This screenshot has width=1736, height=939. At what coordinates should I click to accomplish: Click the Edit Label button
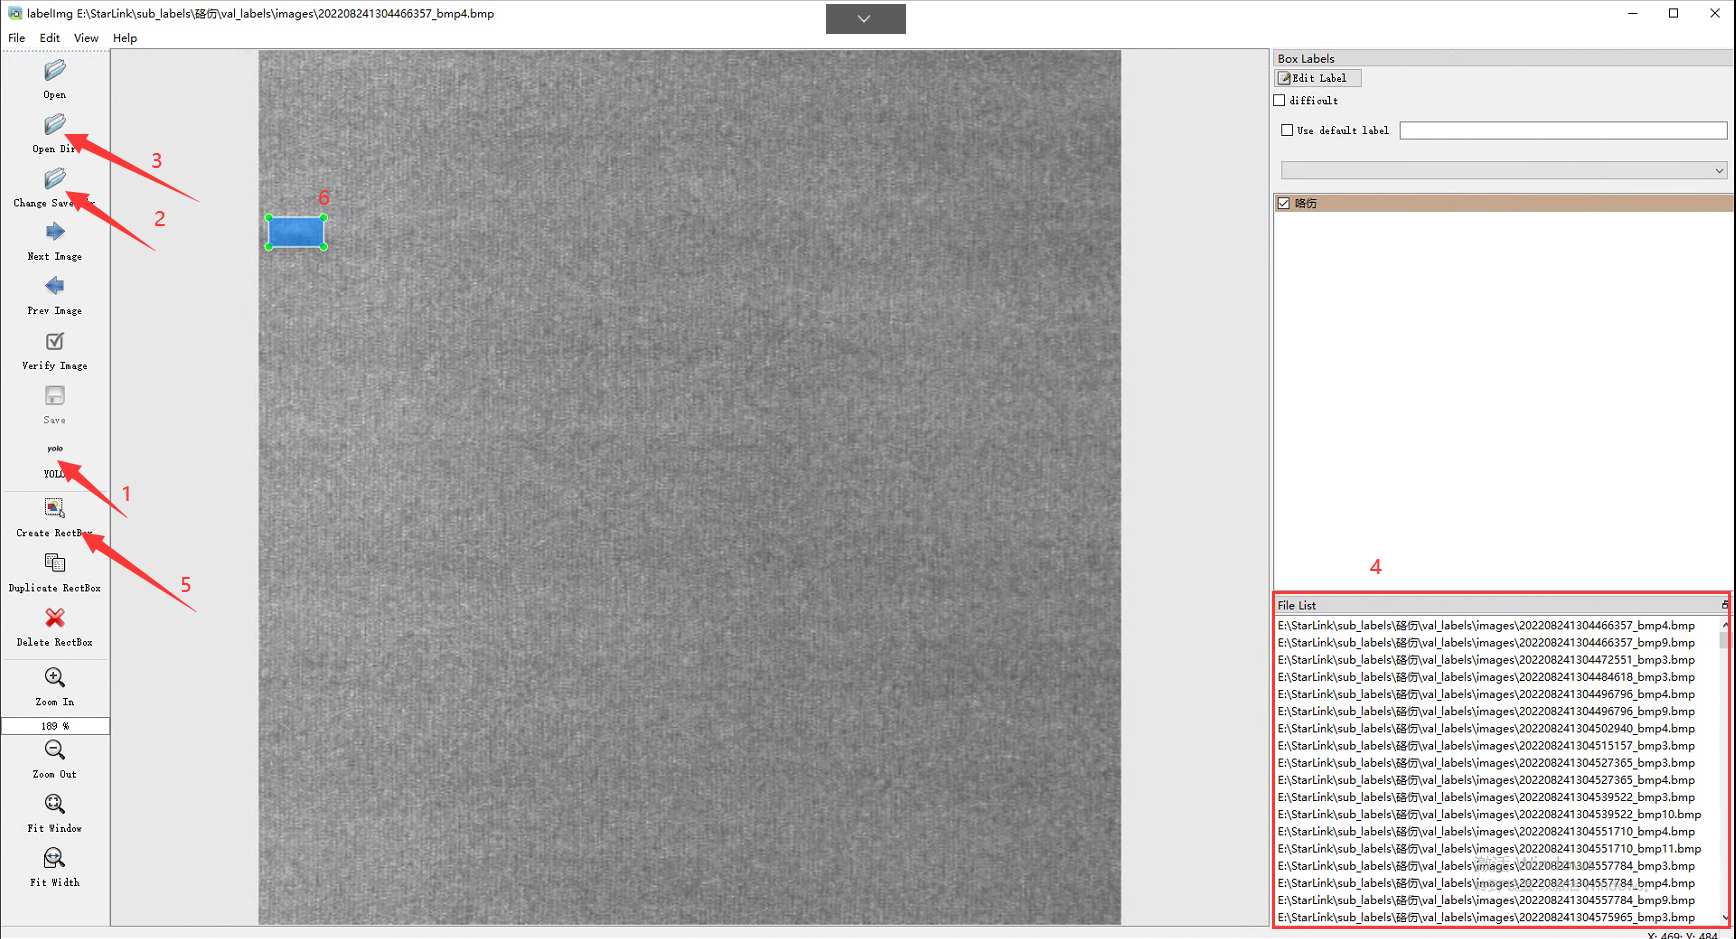(x=1318, y=78)
